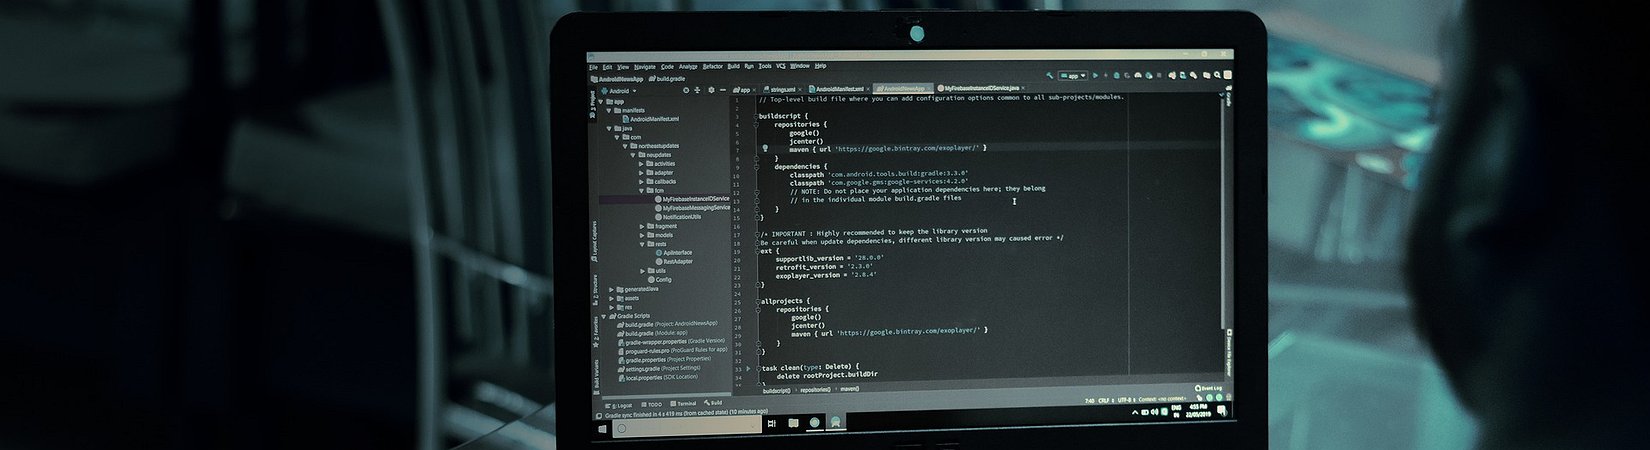Open Project panel settings gear
1650x450 pixels.
tap(711, 90)
